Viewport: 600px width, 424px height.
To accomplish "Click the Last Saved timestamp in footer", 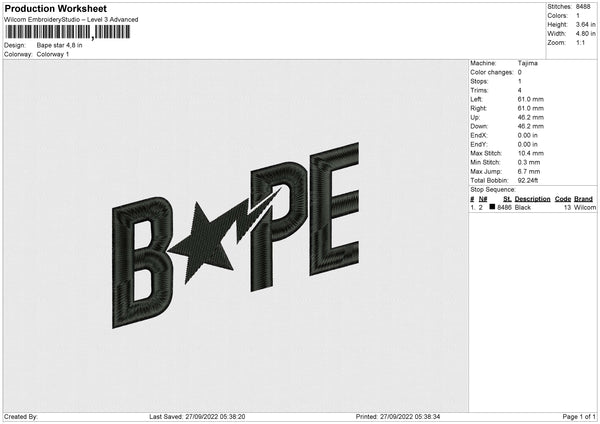I will point(197,417).
